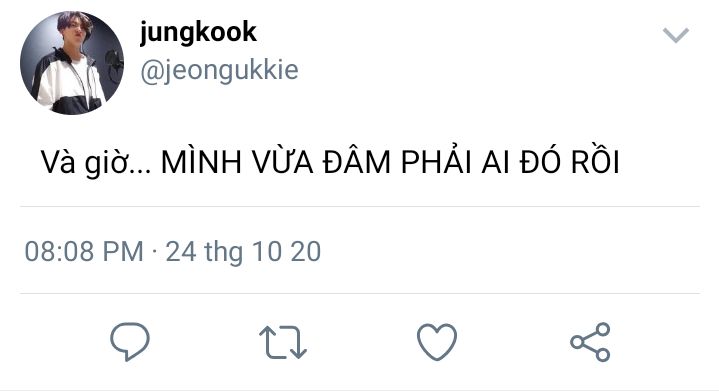Reply to the tweet with the speech bubble icon
This screenshot has height=391, width=719.
click(x=130, y=341)
